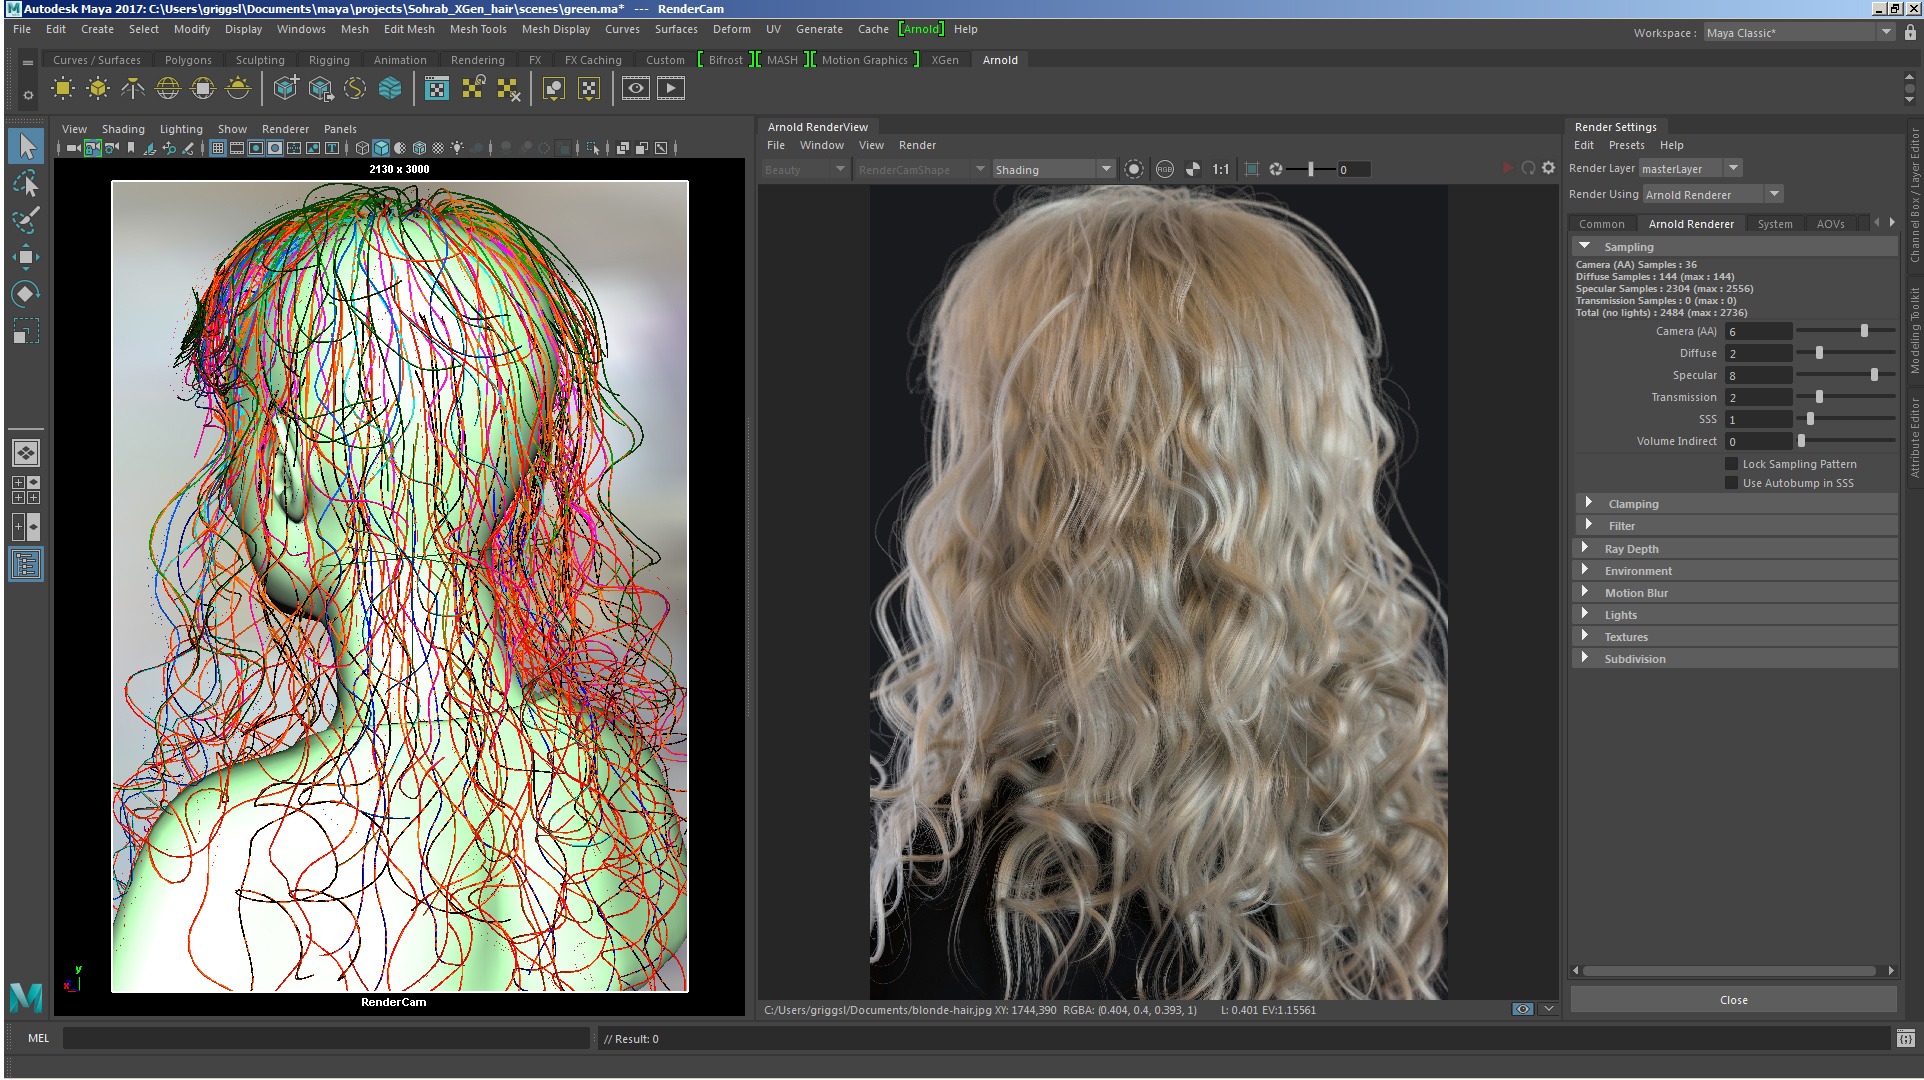Enable Use Autobump in SSS
Screen dimensions: 1924x1080
tap(1735, 482)
